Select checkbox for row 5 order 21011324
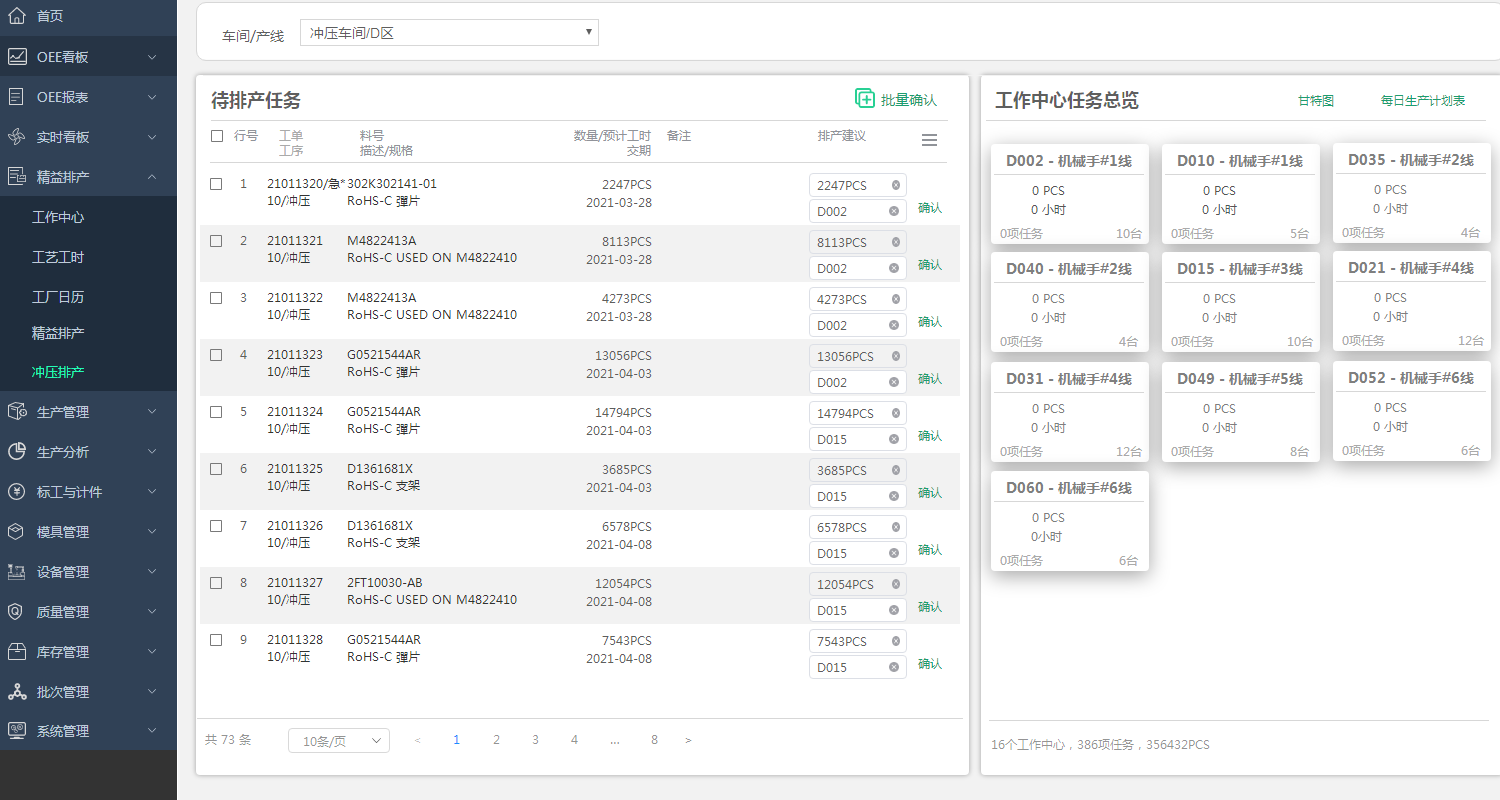 216,412
